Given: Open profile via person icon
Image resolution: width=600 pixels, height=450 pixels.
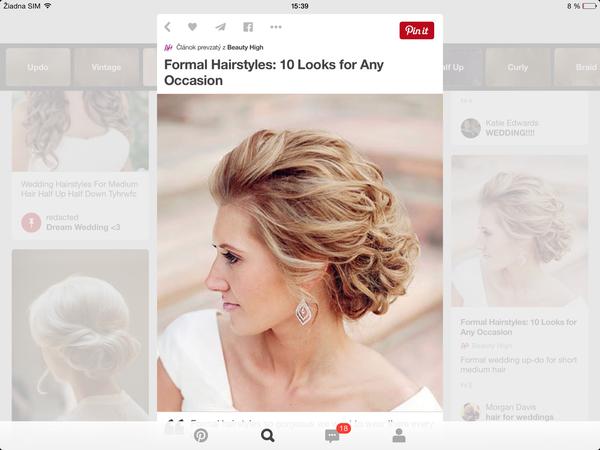Looking at the screenshot, I should click(399, 435).
